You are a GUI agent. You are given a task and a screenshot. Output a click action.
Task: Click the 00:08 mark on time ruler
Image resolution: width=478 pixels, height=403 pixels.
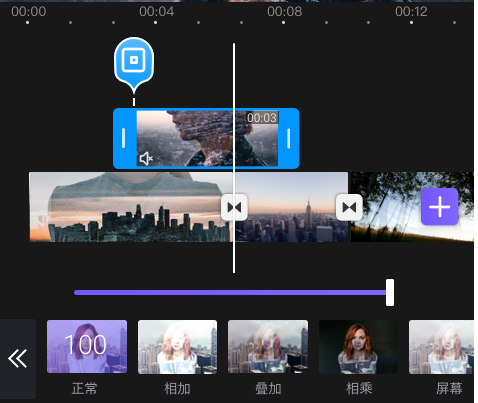pos(284,12)
